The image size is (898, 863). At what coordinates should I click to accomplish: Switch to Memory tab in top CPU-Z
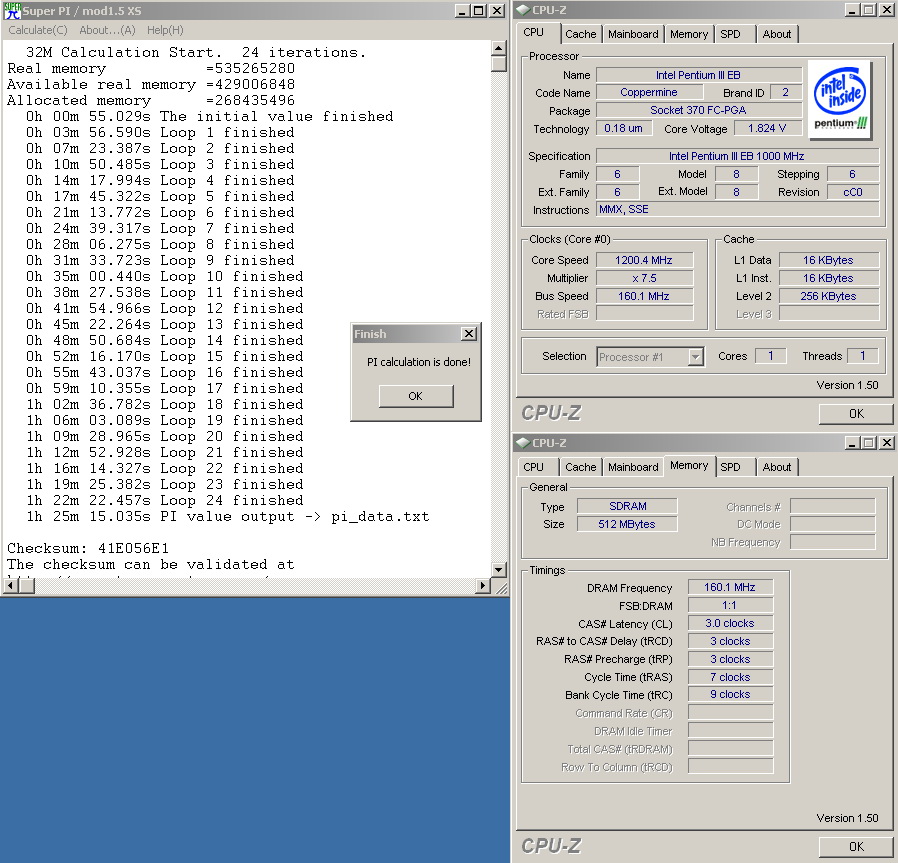[689, 34]
